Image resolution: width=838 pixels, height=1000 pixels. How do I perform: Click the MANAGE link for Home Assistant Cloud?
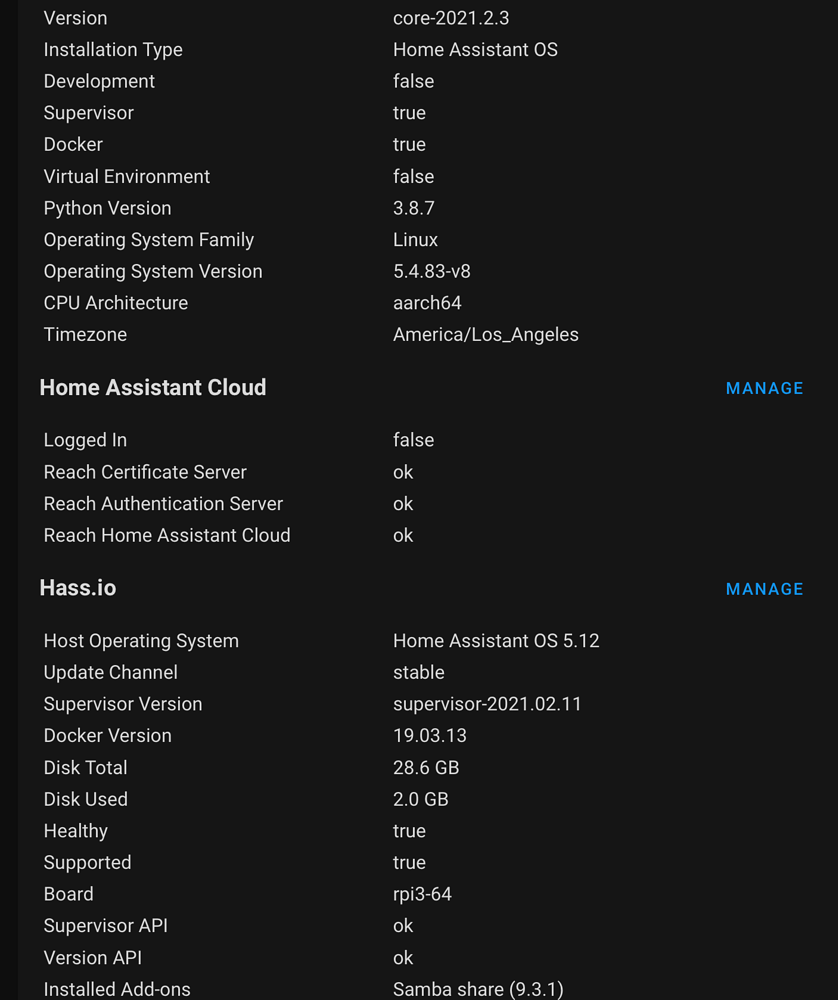click(764, 388)
